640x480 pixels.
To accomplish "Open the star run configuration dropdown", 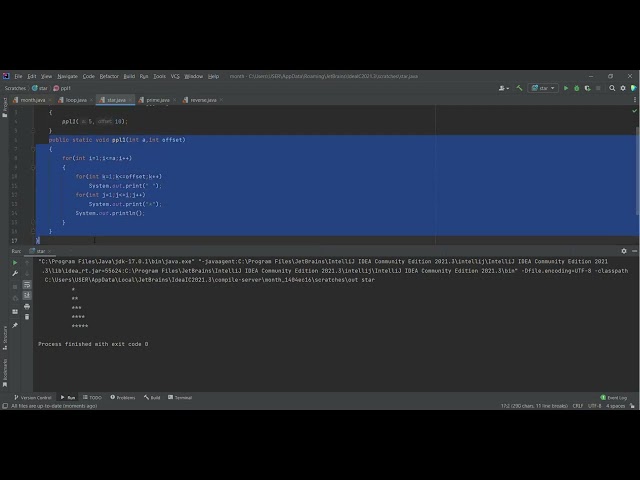I will pyautogui.click(x=543, y=88).
